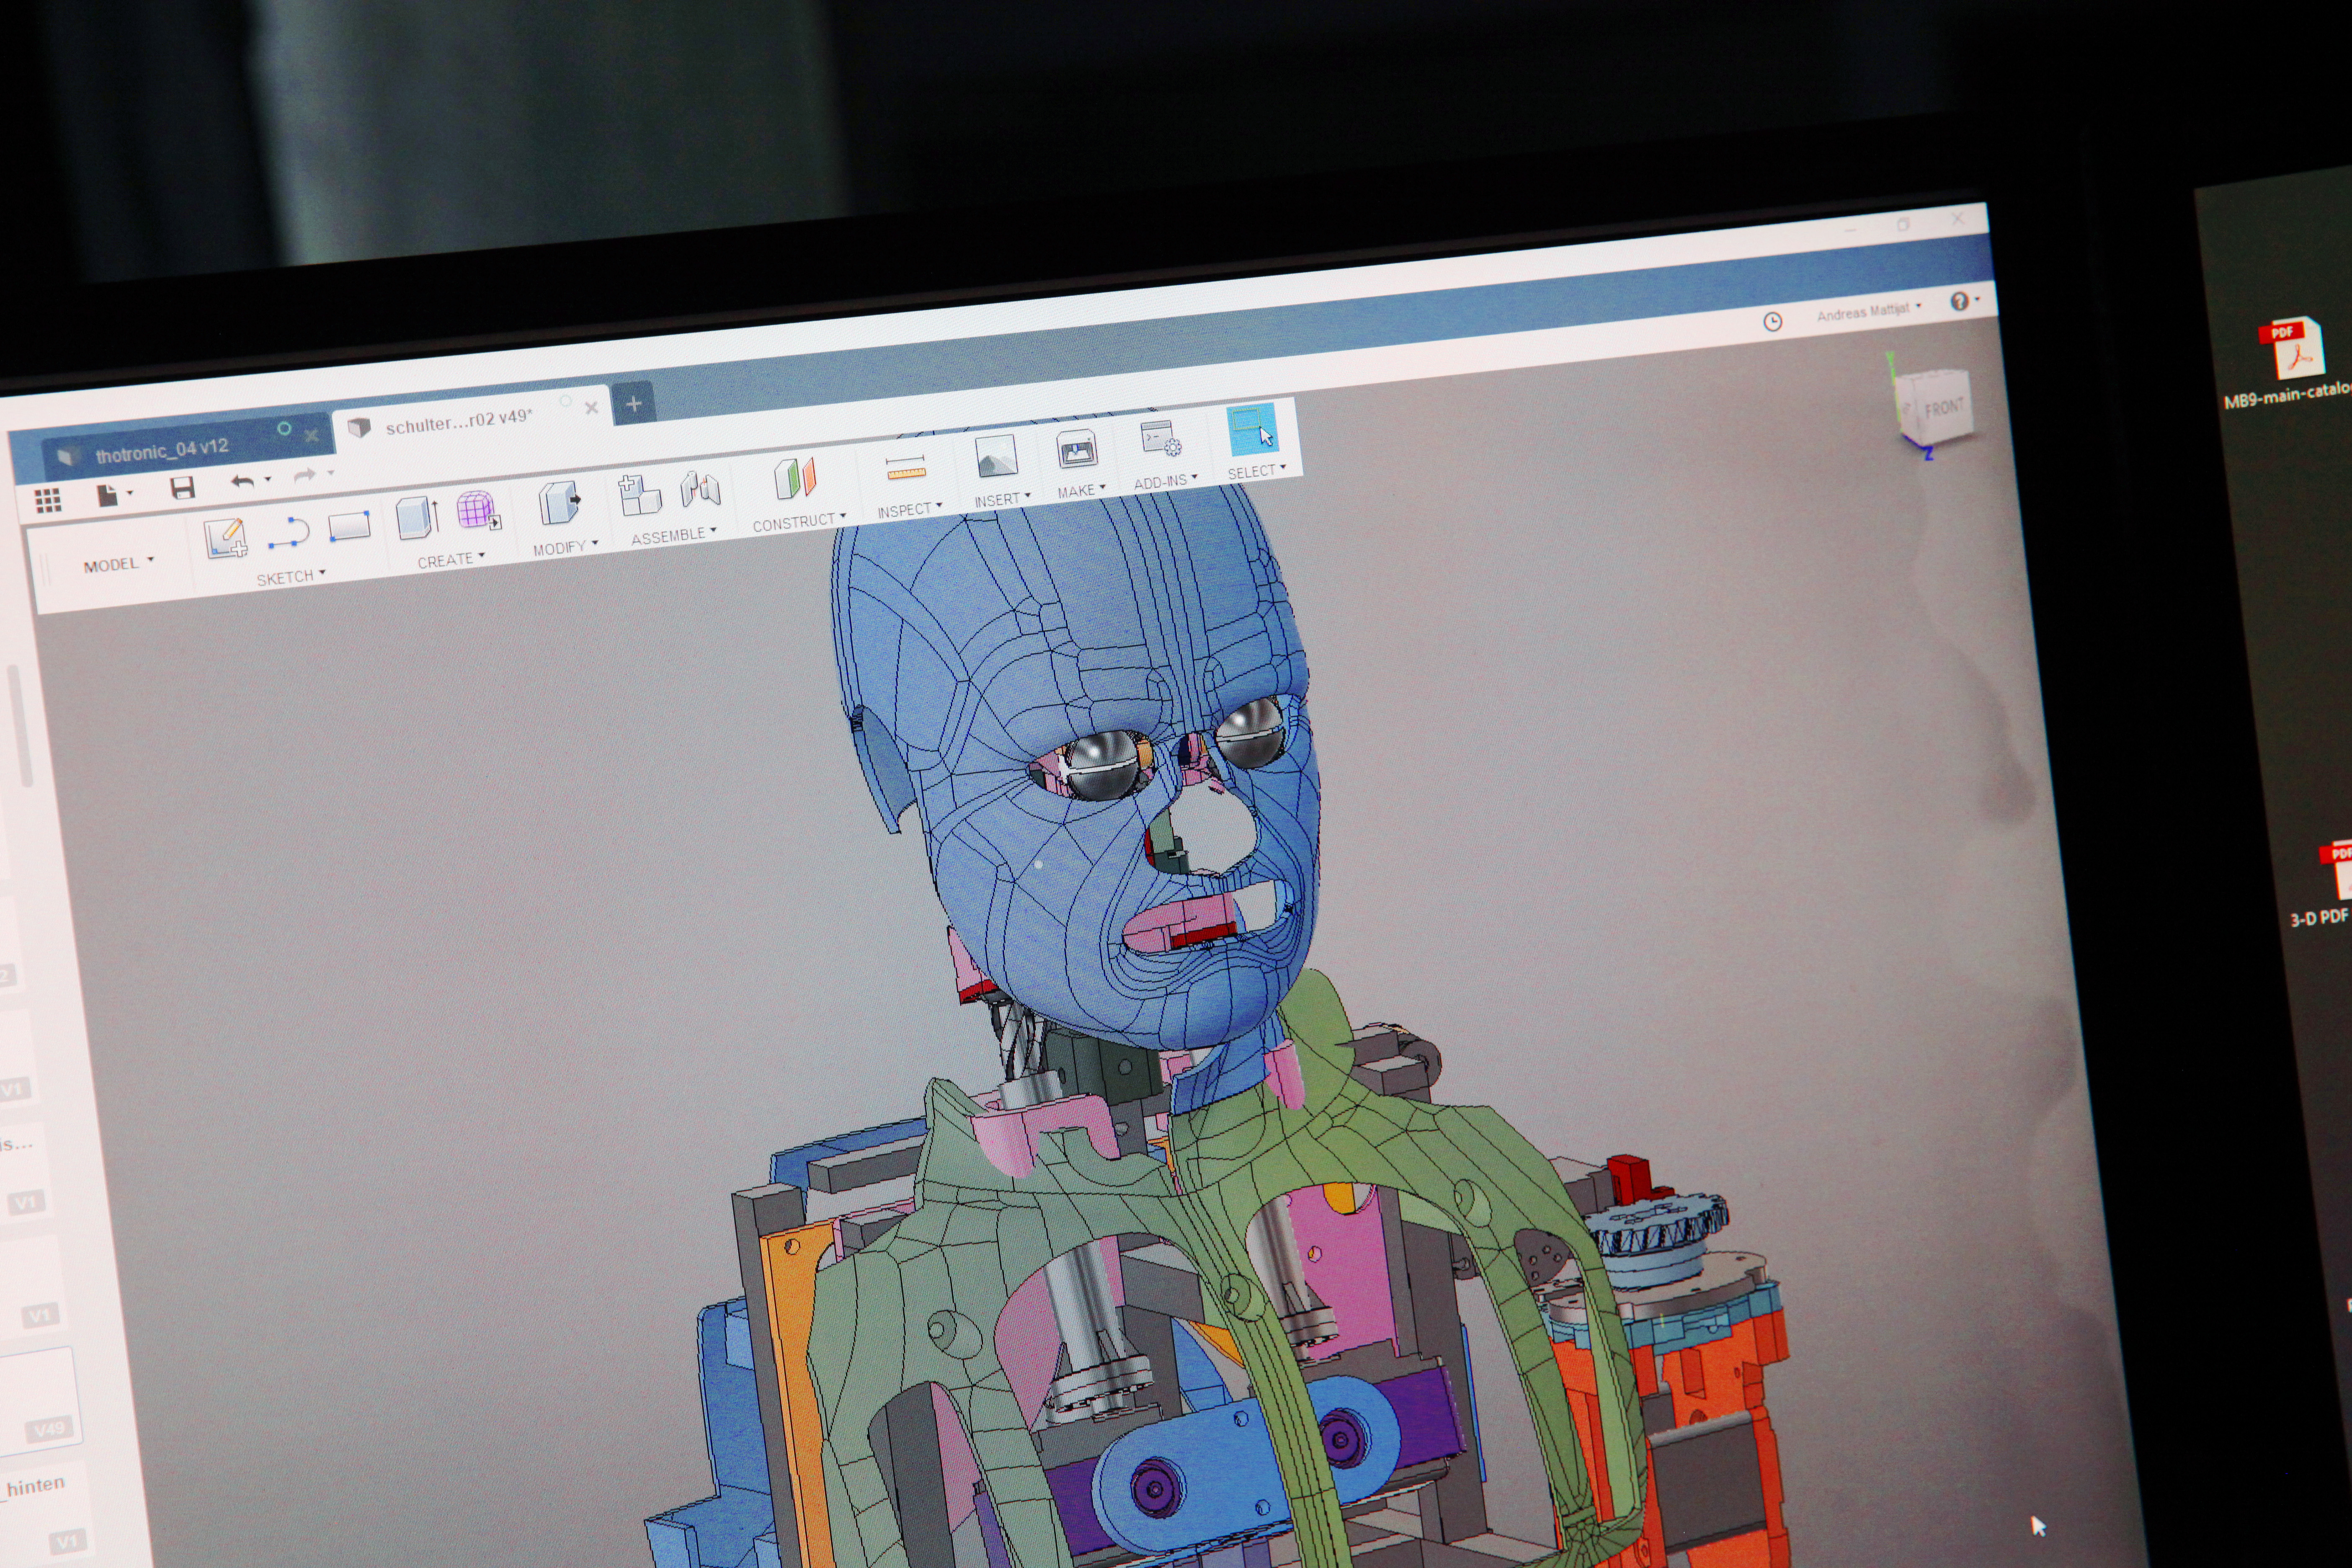Image resolution: width=2352 pixels, height=1568 pixels.
Task: Click the Joint tool icon
Action: coord(700,489)
